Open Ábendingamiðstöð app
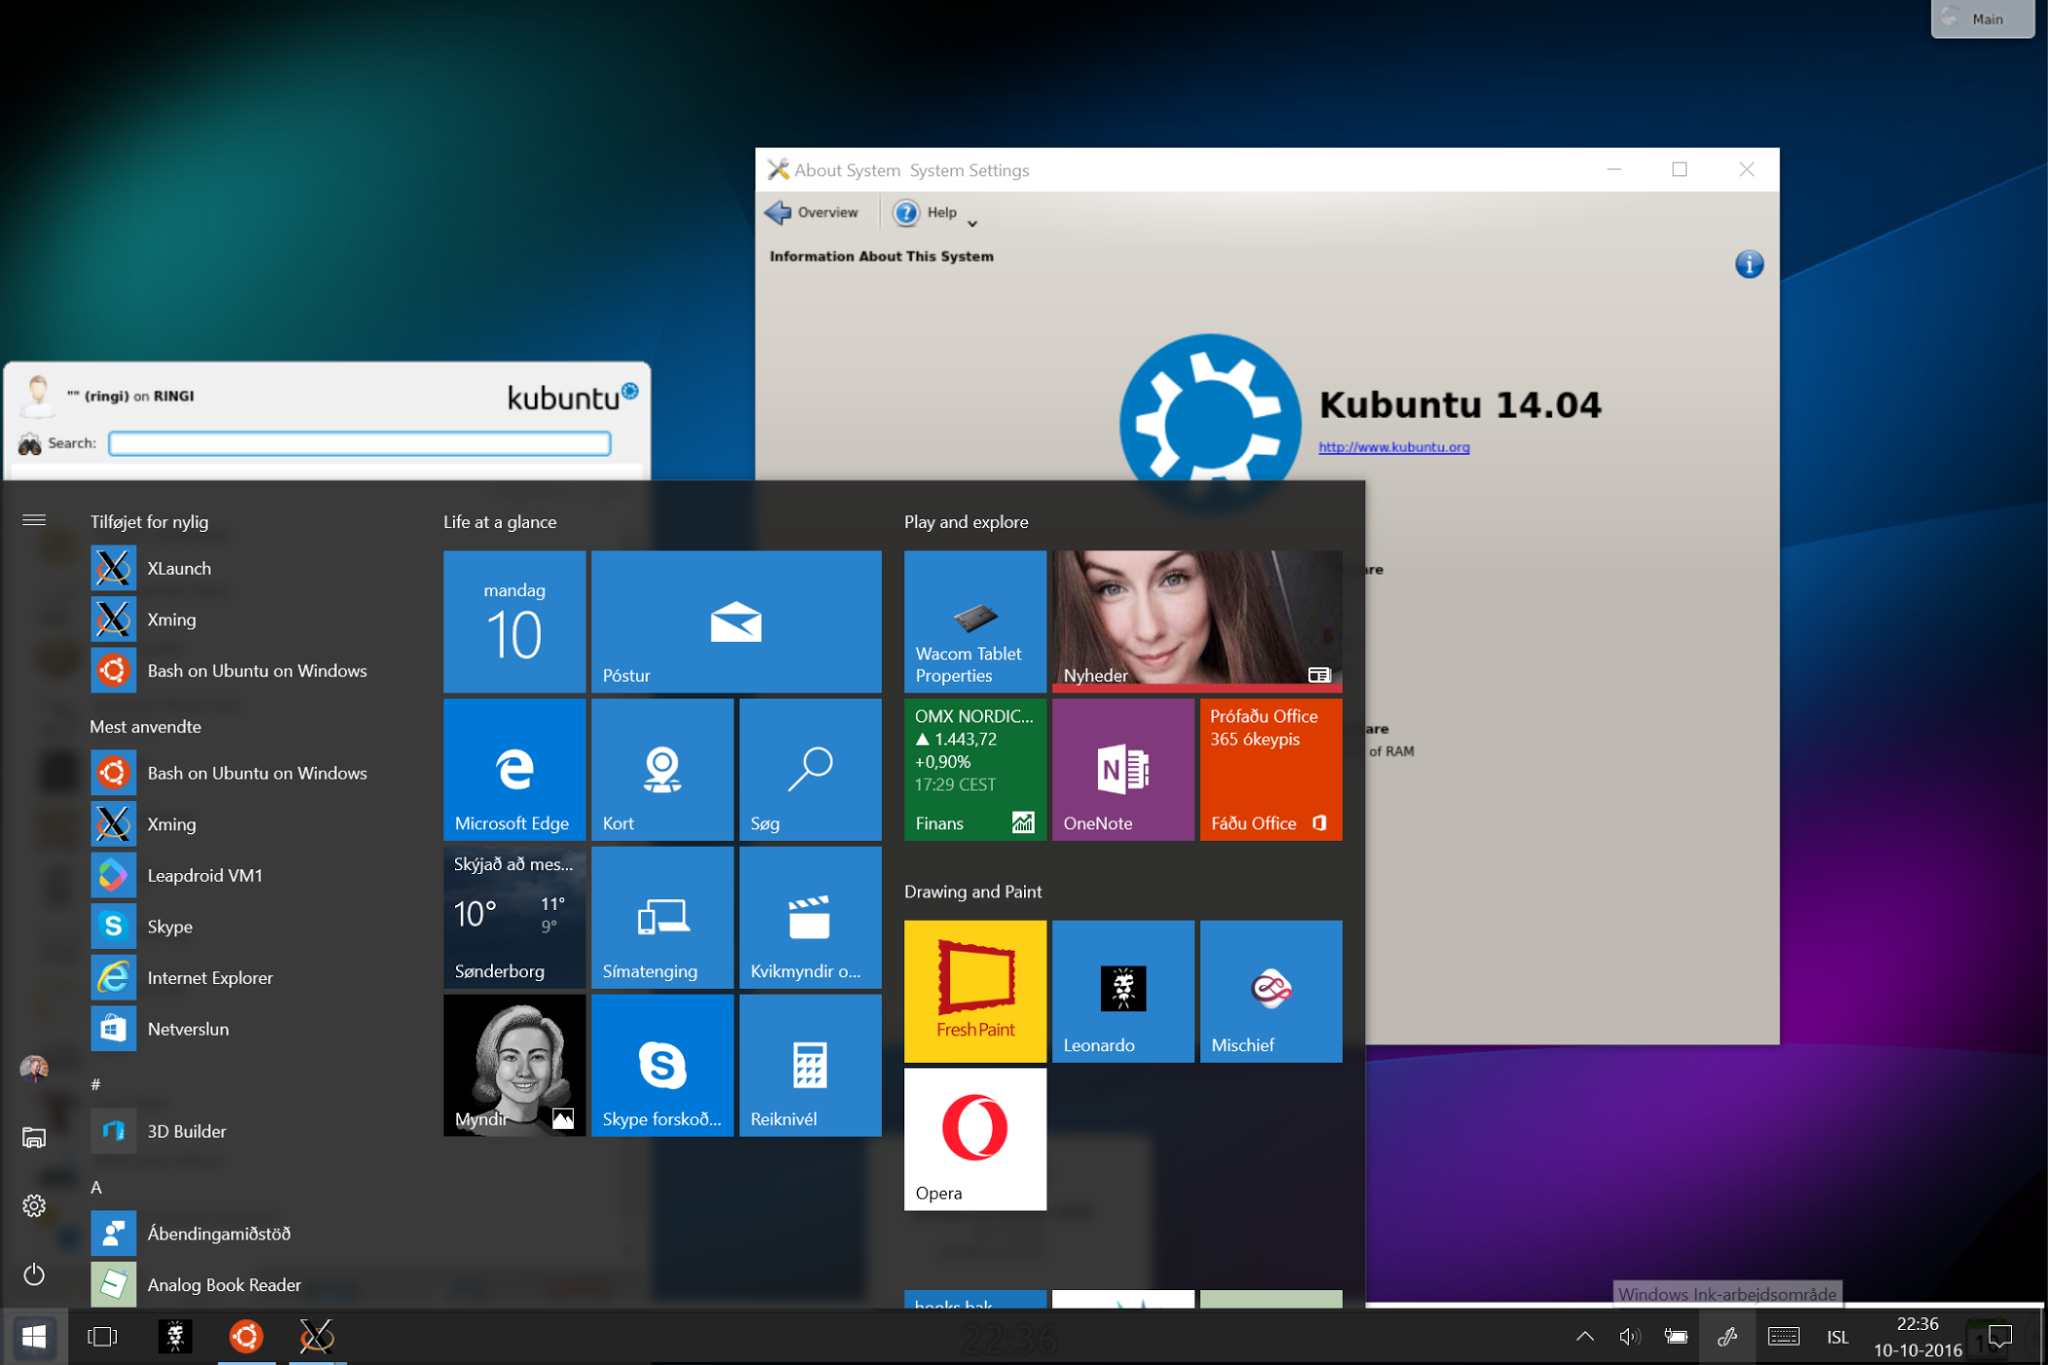This screenshot has width=2048, height=1365. click(230, 1233)
